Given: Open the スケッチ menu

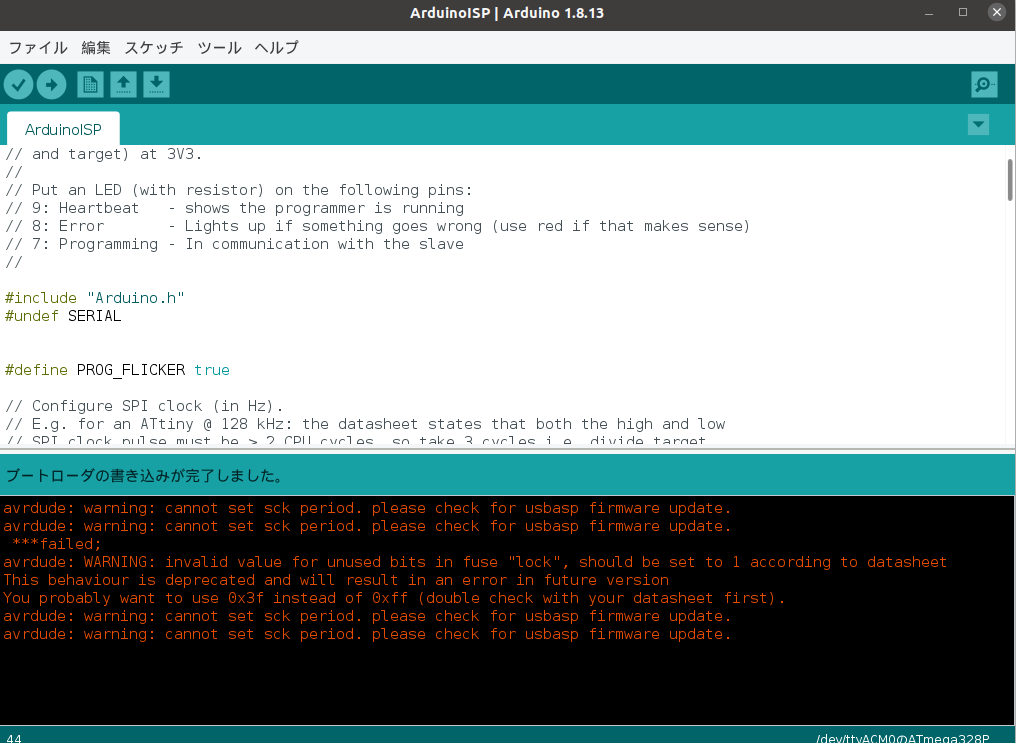Looking at the screenshot, I should tap(154, 48).
